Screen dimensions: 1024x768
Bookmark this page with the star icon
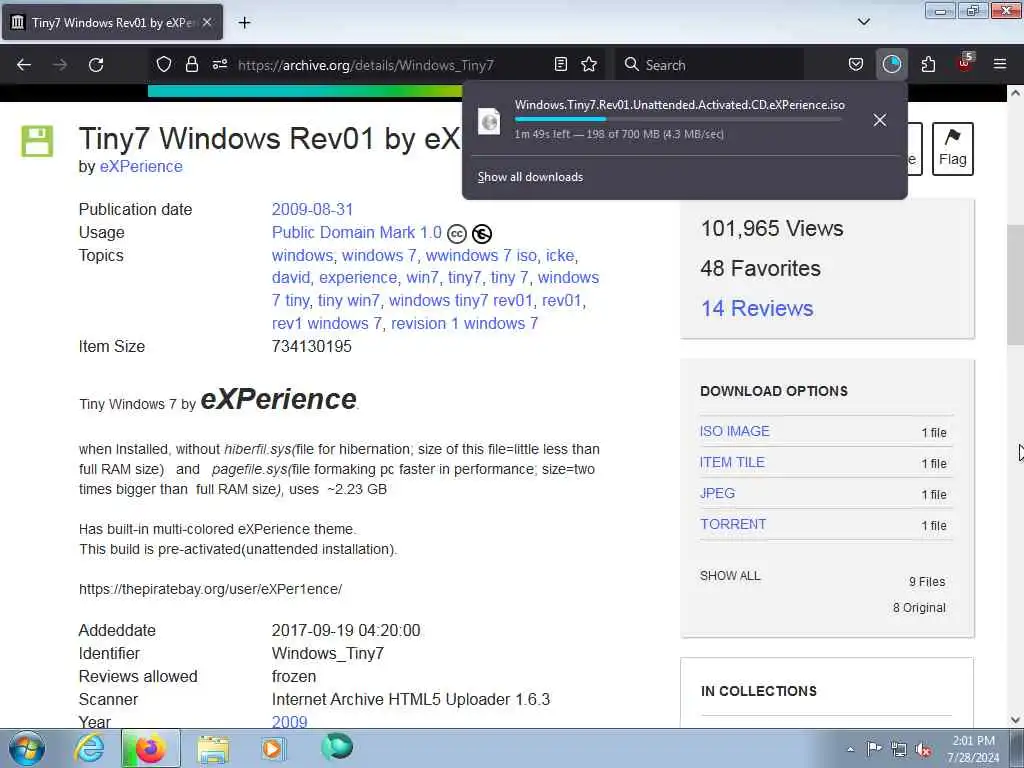(589, 64)
